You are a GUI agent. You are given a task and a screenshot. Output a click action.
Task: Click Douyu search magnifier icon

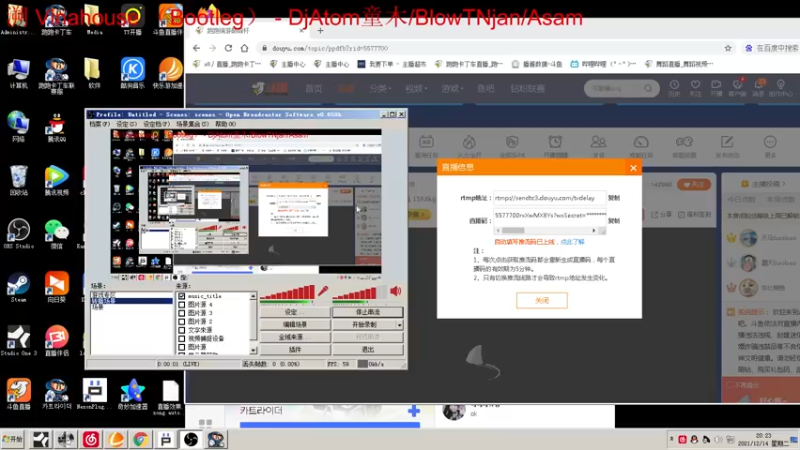[x=648, y=88]
